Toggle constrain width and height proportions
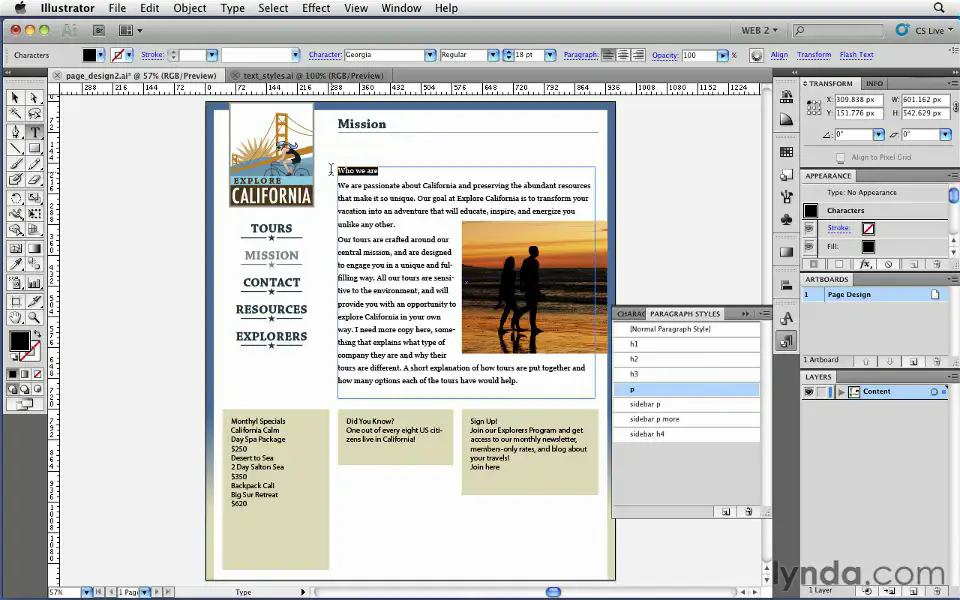The width and height of the screenshot is (960, 600). click(956, 107)
